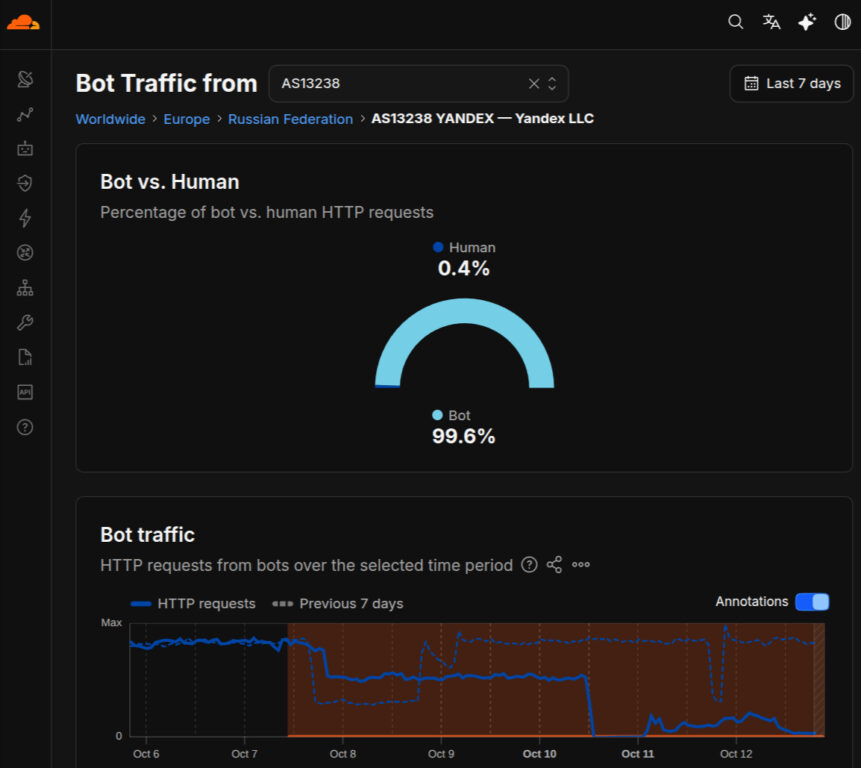The width and height of the screenshot is (861, 768).
Task: Navigate to Worldwide breadcrumb
Action: (x=110, y=119)
